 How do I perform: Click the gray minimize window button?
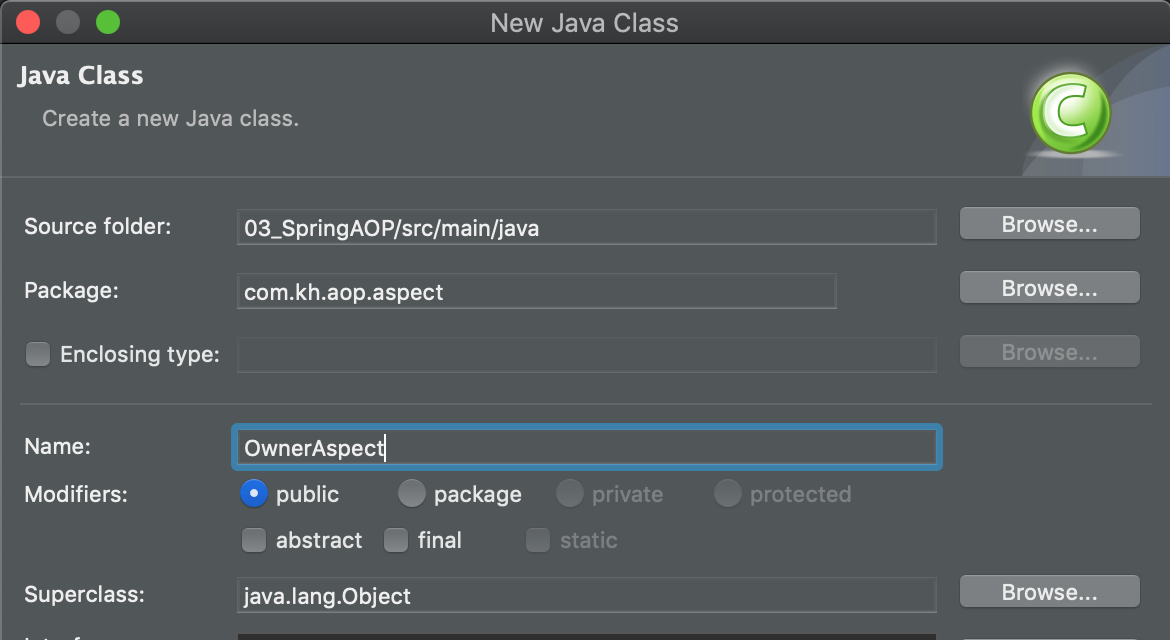click(x=68, y=22)
